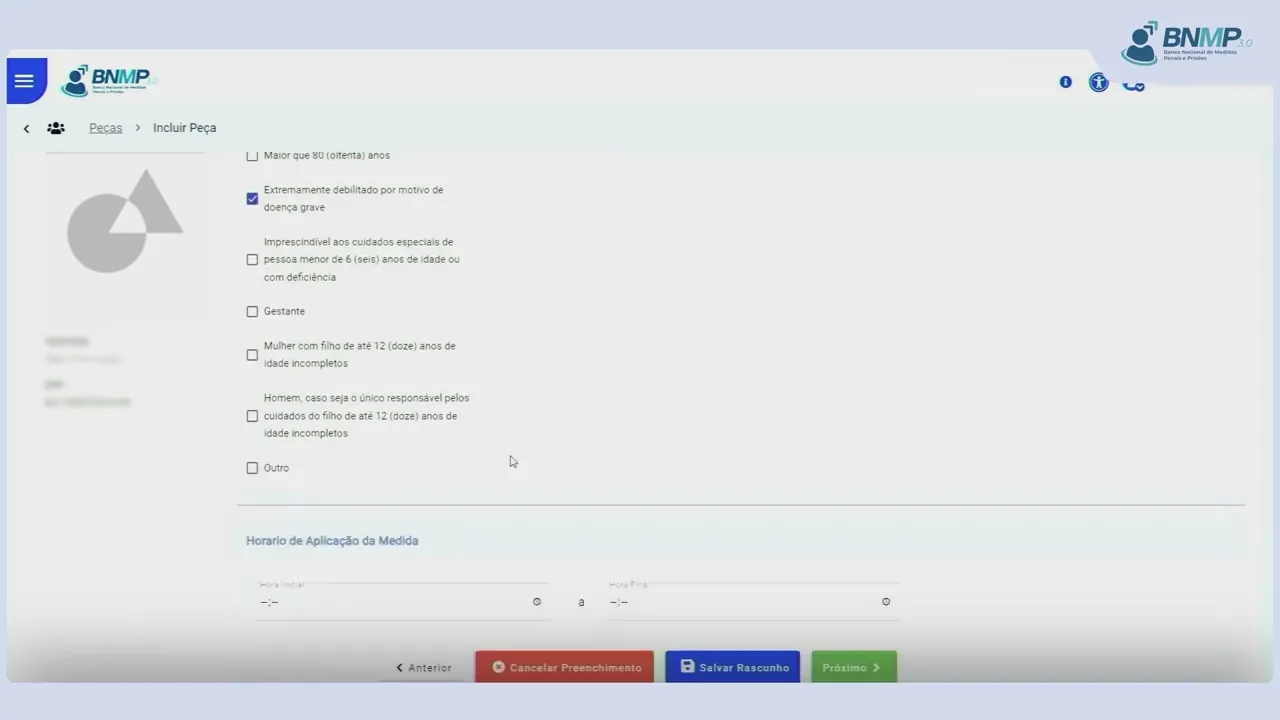
Task: Open the accessibility options icon
Action: [x=1099, y=83]
